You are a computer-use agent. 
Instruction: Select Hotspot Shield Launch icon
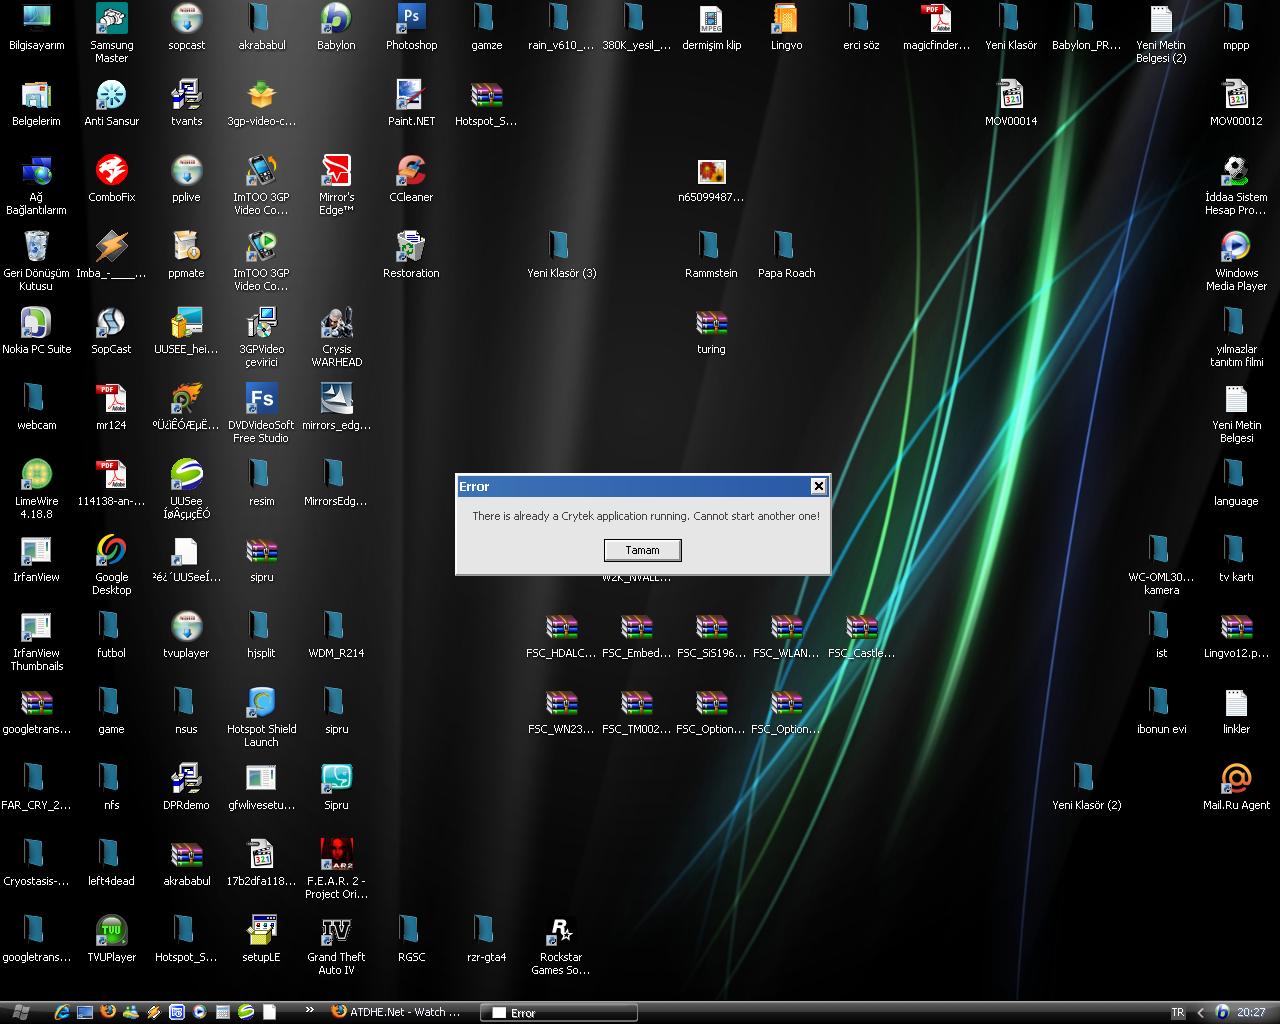click(x=261, y=717)
